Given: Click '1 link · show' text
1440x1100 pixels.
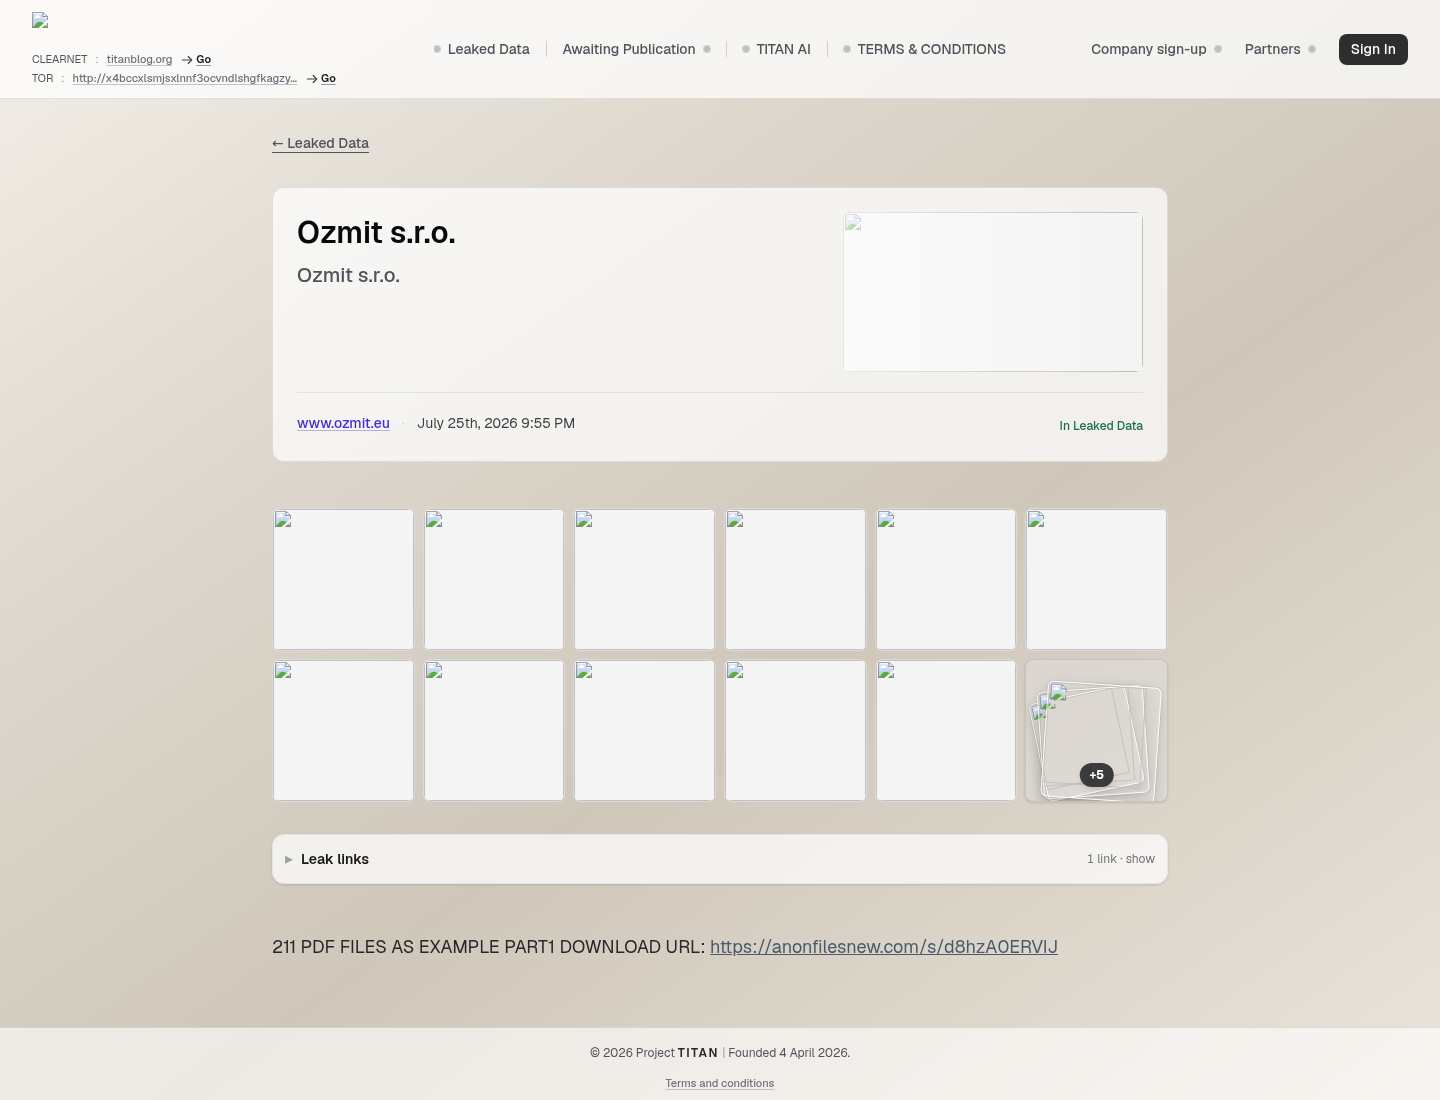Looking at the screenshot, I should [x=1121, y=859].
